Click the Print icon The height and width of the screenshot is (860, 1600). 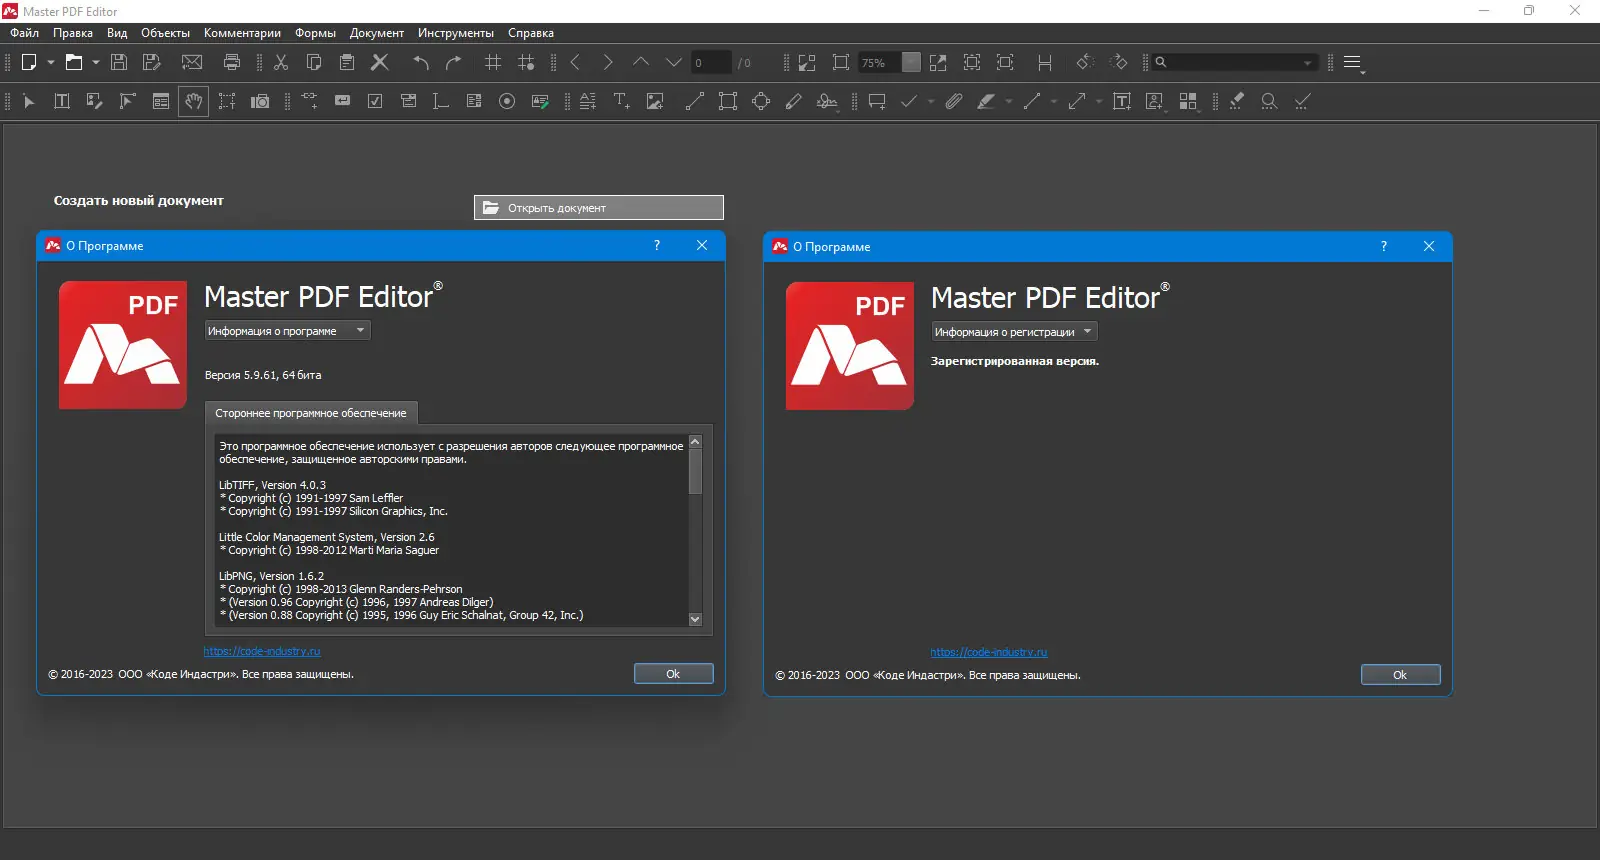click(232, 62)
